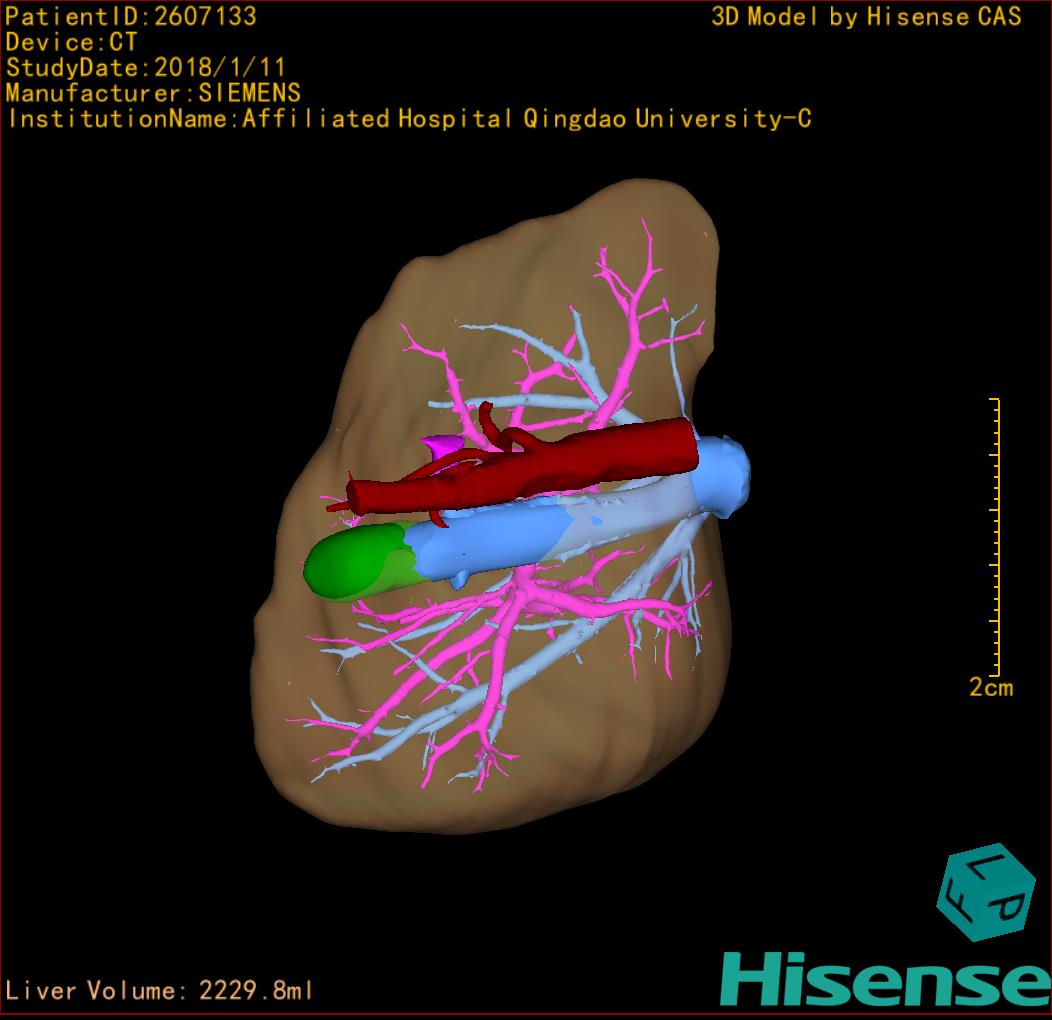Click the '2cm' scale label
The height and width of the screenshot is (1020, 1052).
tap(991, 687)
